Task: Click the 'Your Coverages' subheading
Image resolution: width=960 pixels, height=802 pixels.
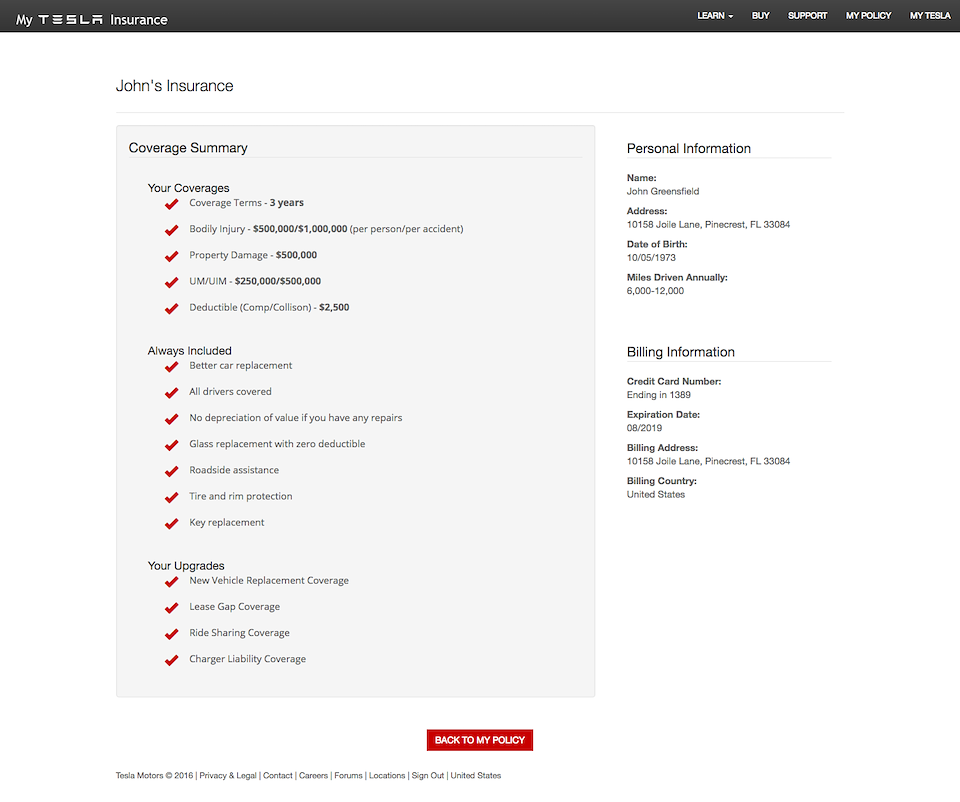Action: (189, 188)
